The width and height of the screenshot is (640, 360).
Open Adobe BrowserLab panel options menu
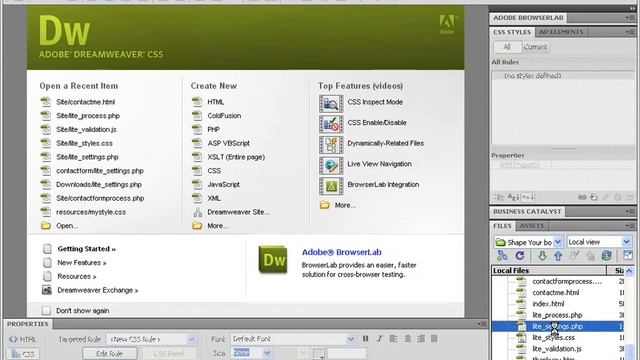tap(629, 18)
